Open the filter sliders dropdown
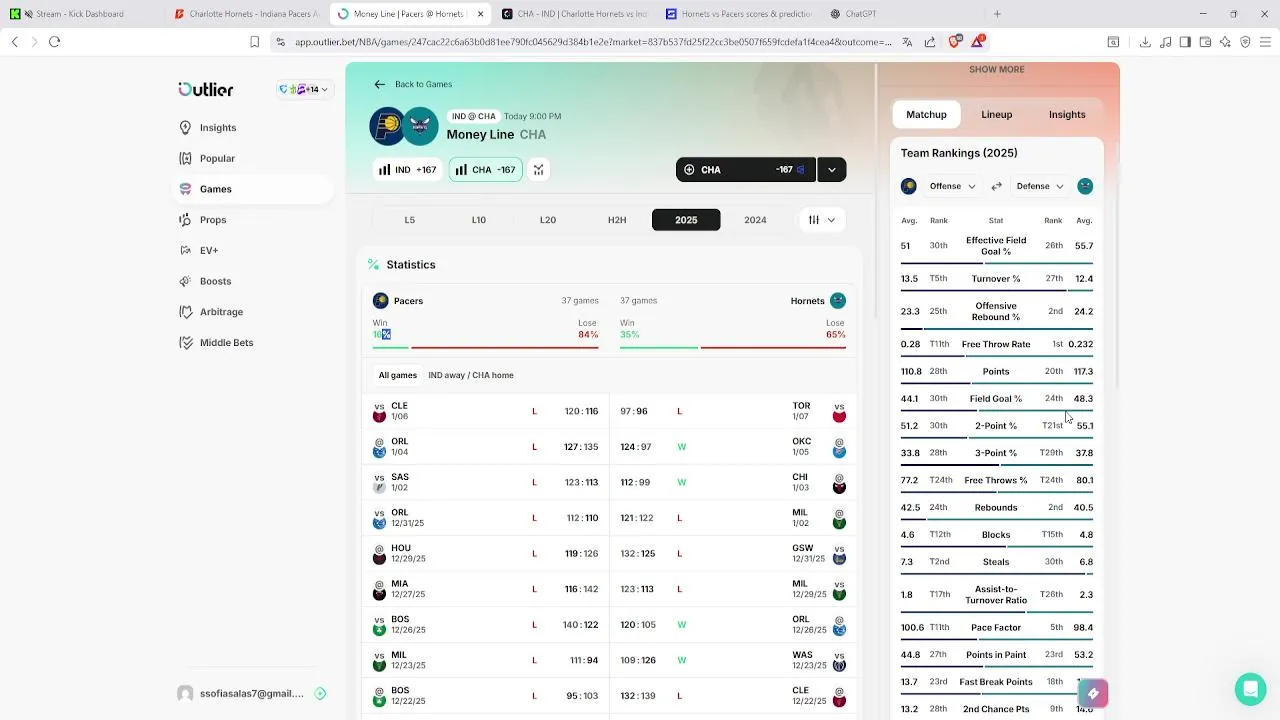Screen dimensions: 1280x720 tap(822, 220)
